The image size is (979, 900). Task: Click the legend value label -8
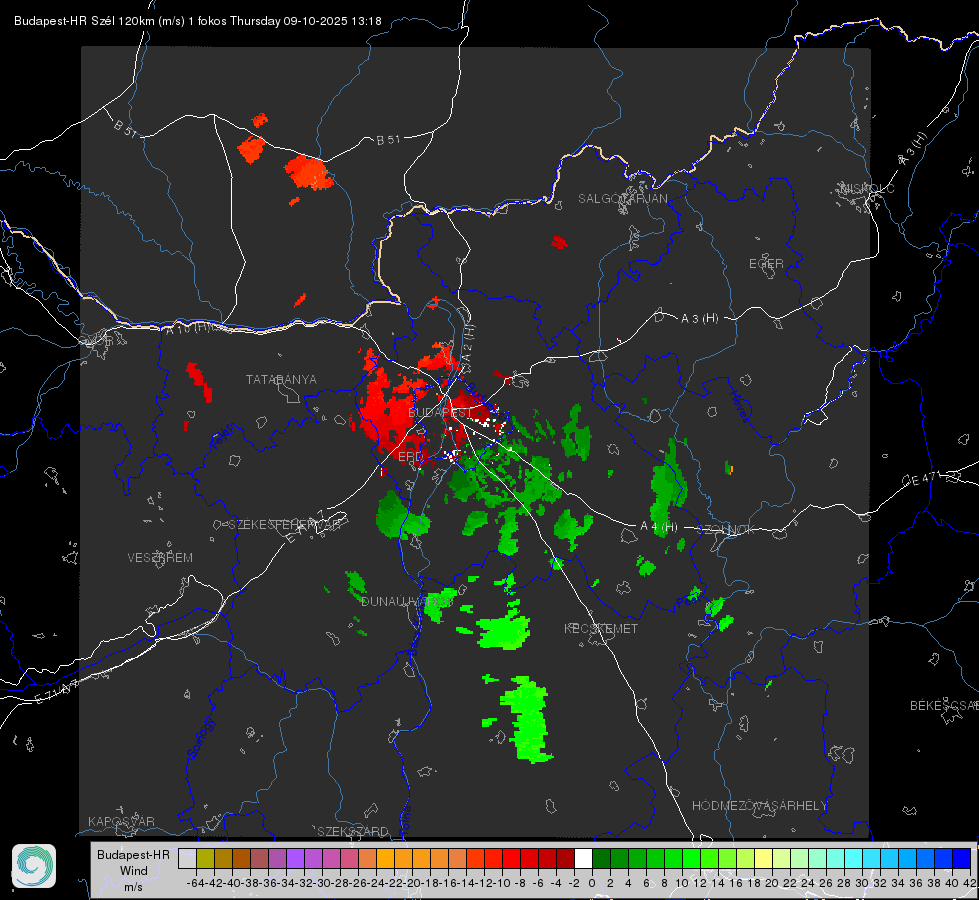coord(519,883)
